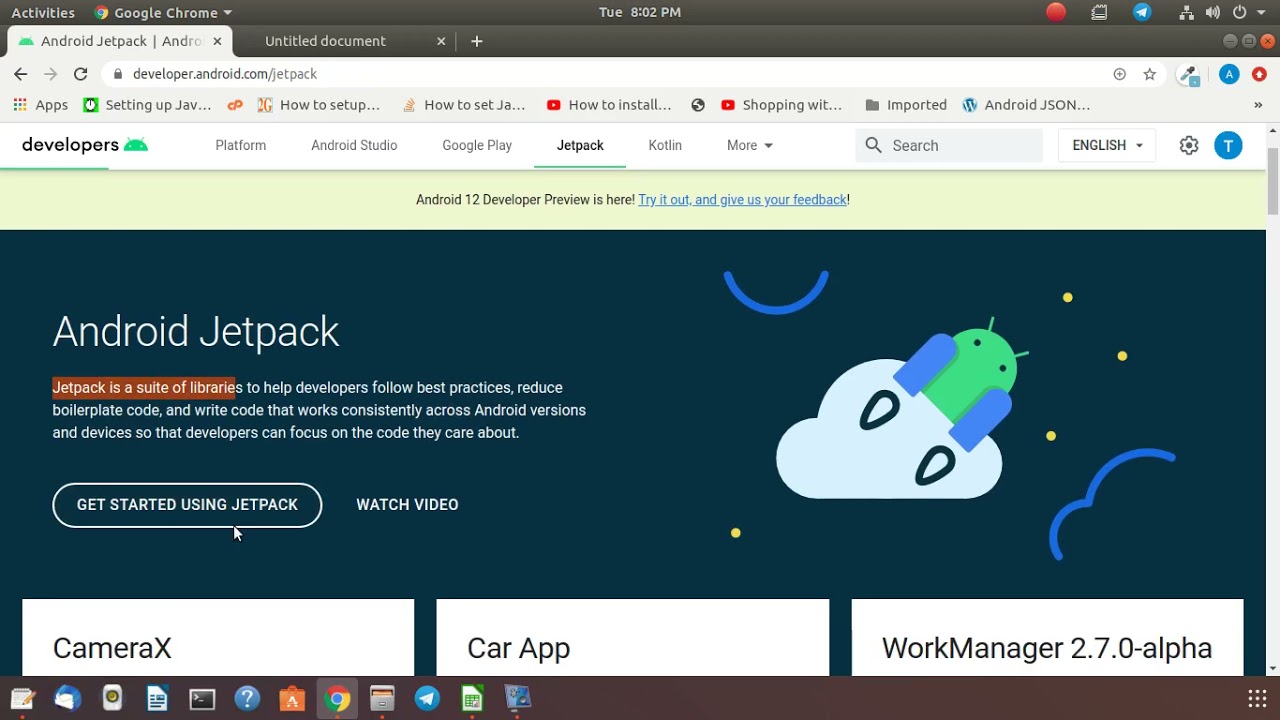Open the color picker eyedropper extension
Image resolution: width=1280 pixels, height=720 pixels.
pyautogui.click(x=1189, y=75)
